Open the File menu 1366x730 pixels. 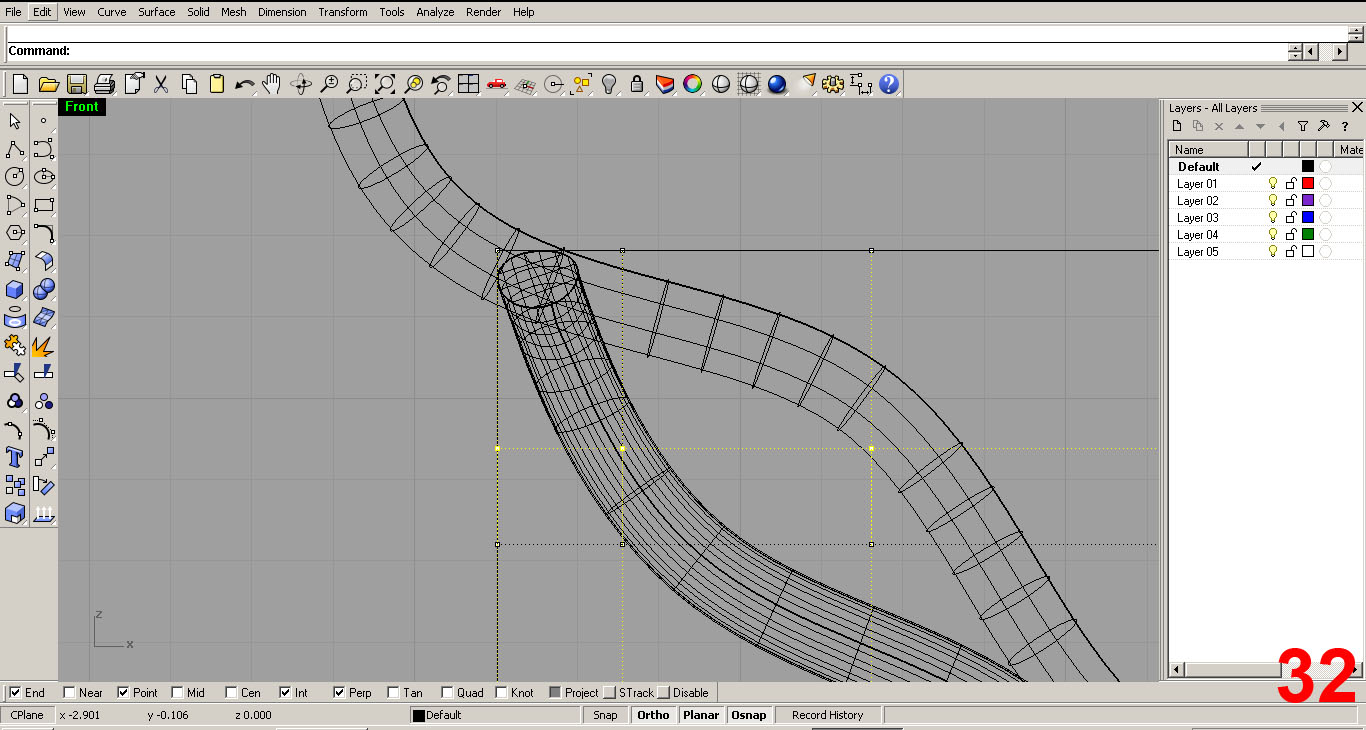pyautogui.click(x=13, y=12)
